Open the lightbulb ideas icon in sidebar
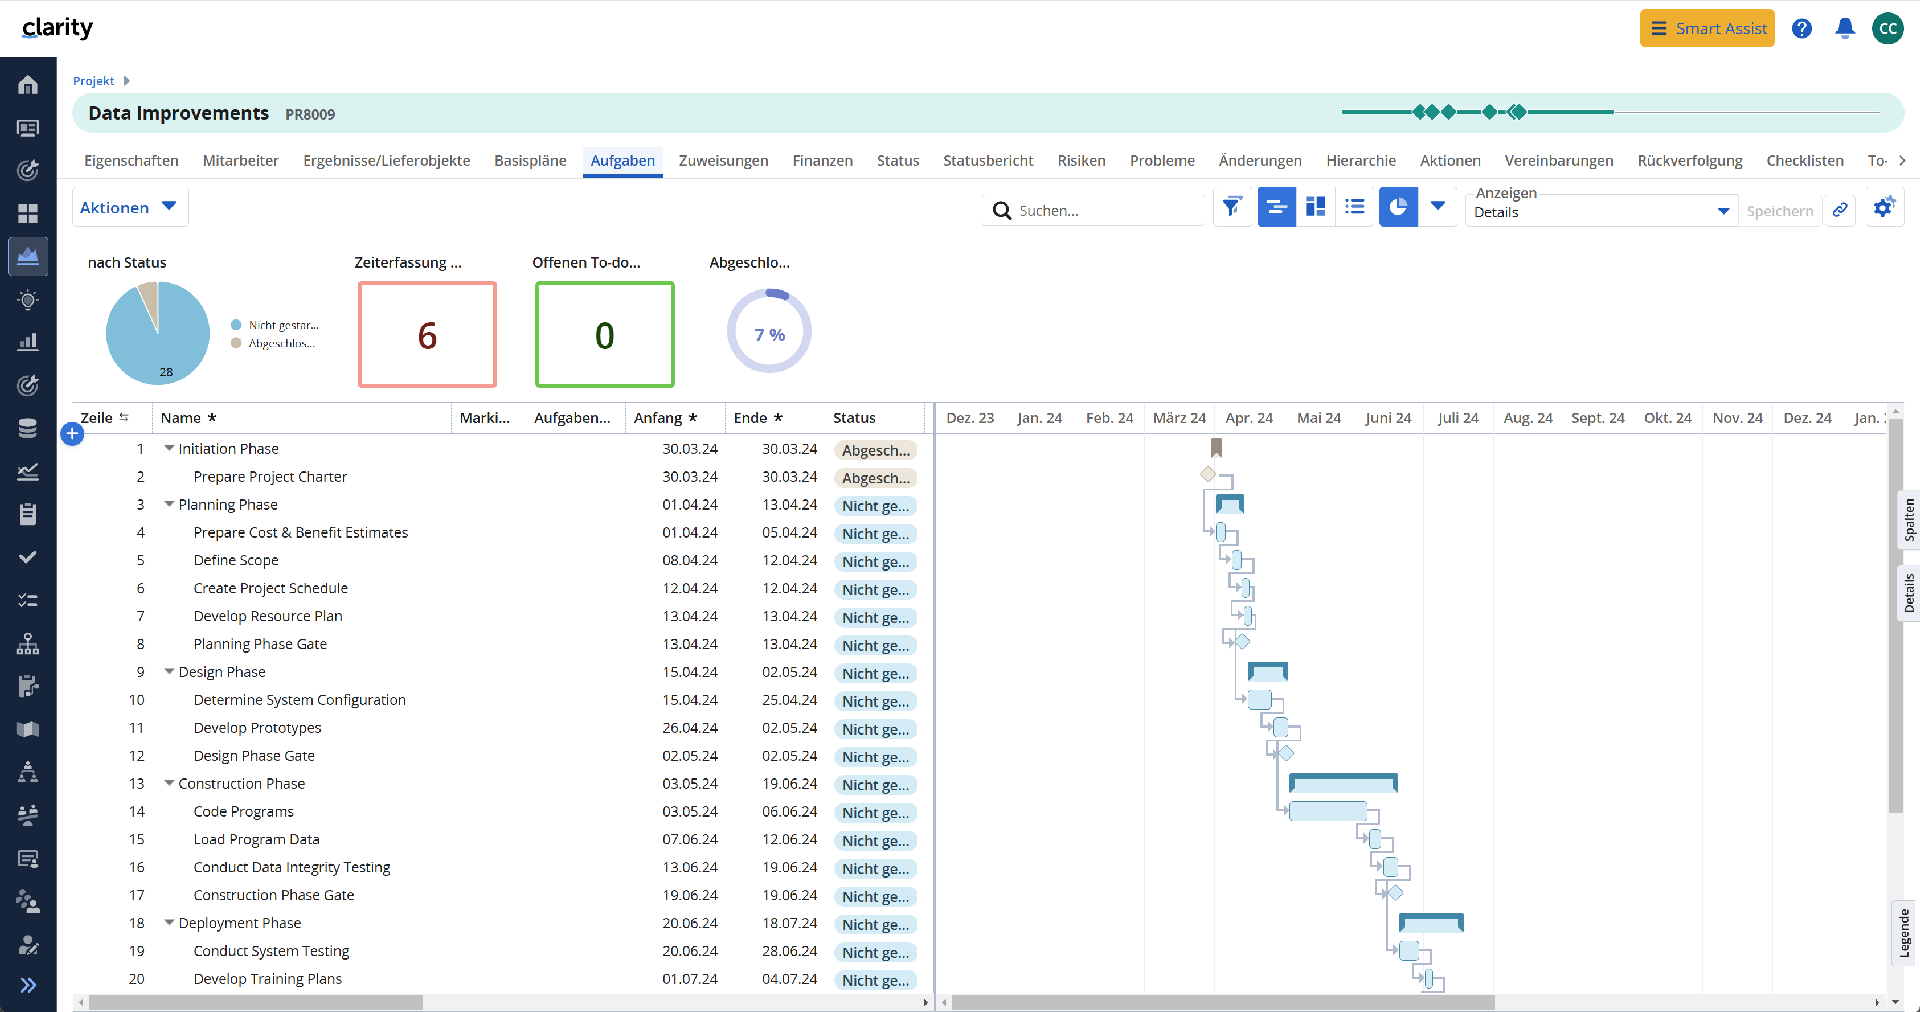The width and height of the screenshot is (1920, 1012). 28,300
